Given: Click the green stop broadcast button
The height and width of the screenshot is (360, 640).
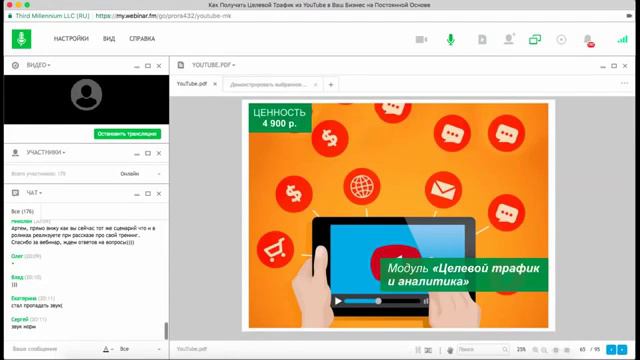Looking at the screenshot, I should (127, 134).
